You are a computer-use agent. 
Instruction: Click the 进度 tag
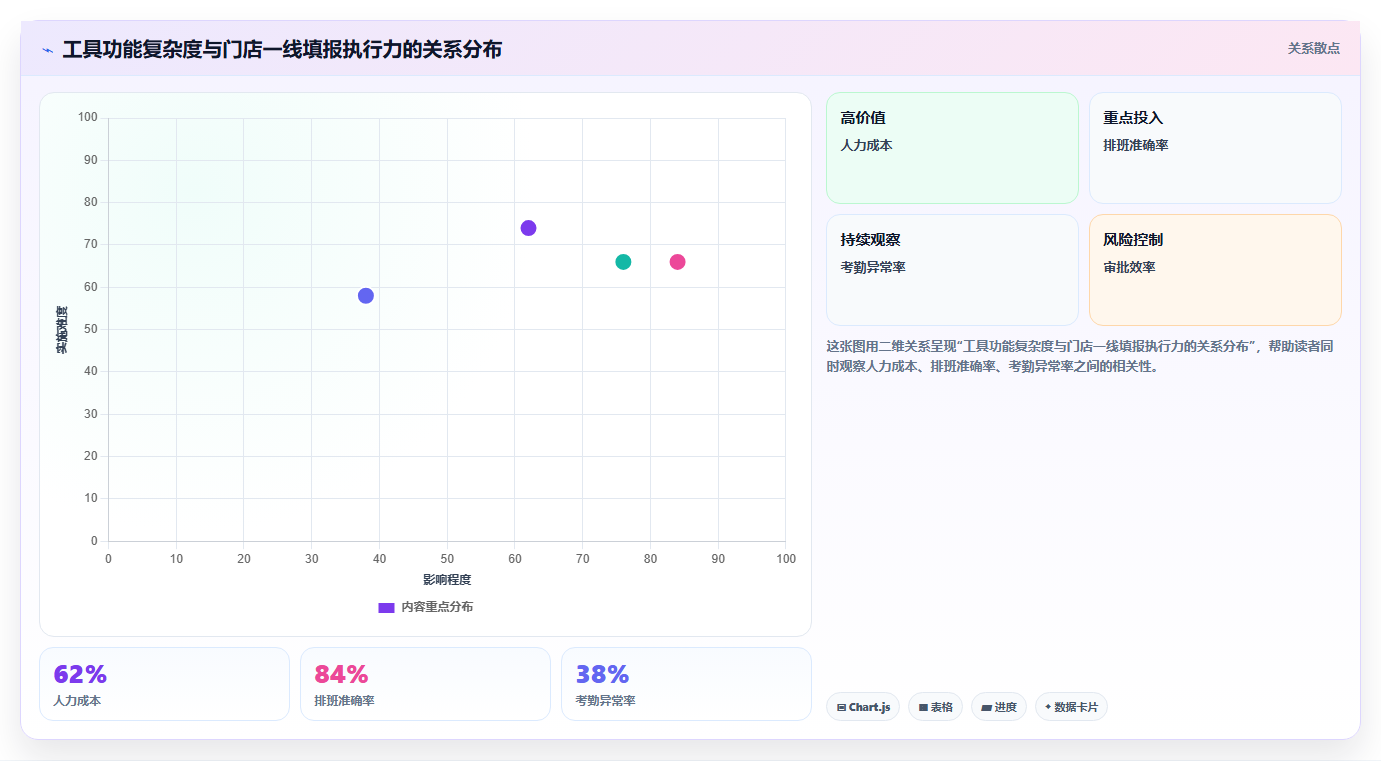pyautogui.click(x=999, y=707)
